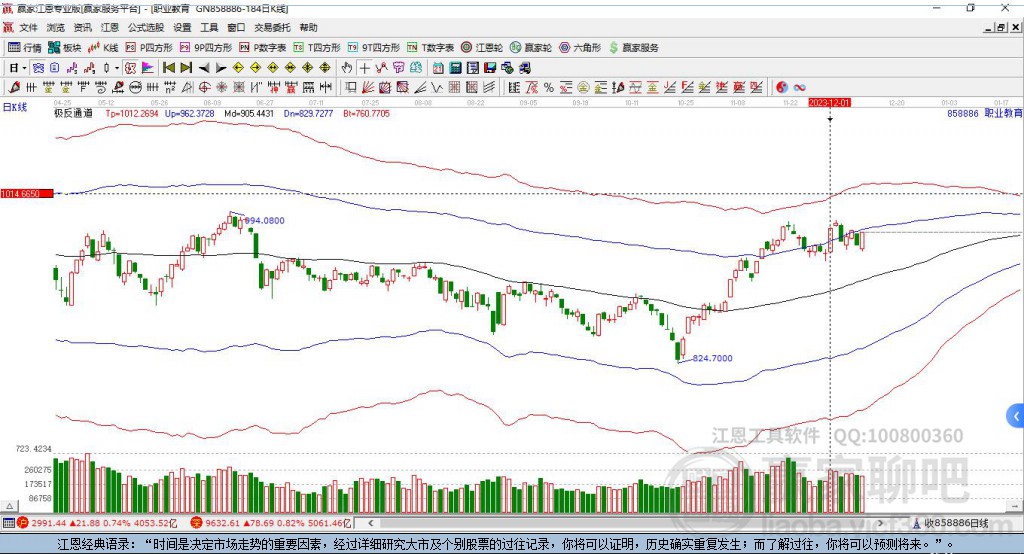The image size is (1024, 554).
Task: Click the yin-yang circle icon
Action: coord(781,87)
